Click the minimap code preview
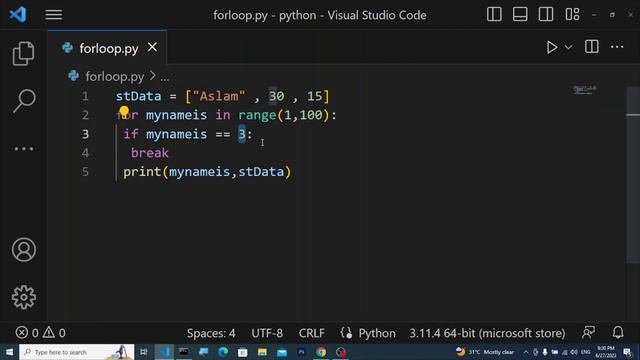This screenshot has width=640, height=360. tap(584, 89)
